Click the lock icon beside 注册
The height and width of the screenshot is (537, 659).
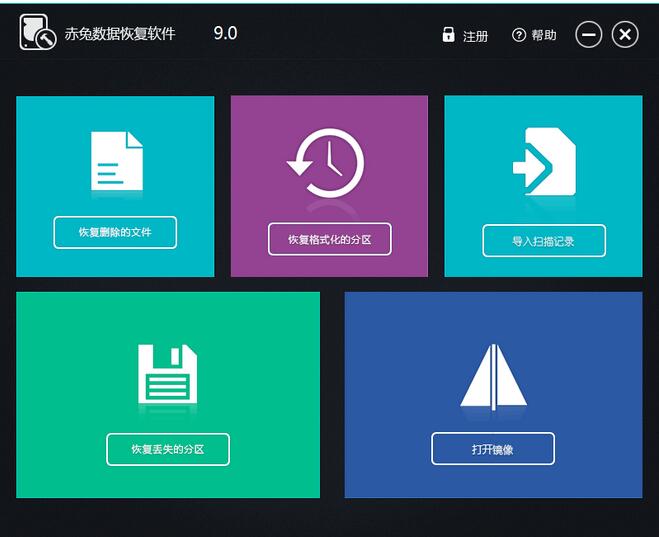(448, 35)
